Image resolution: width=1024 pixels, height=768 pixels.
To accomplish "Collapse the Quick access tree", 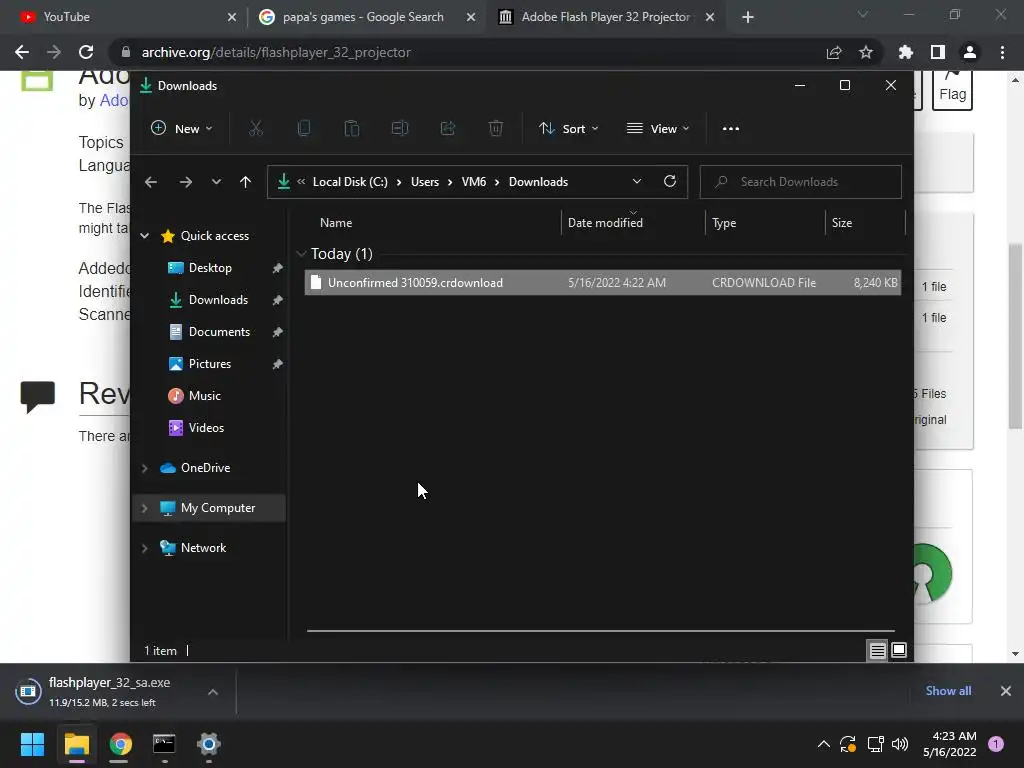I will coord(145,236).
